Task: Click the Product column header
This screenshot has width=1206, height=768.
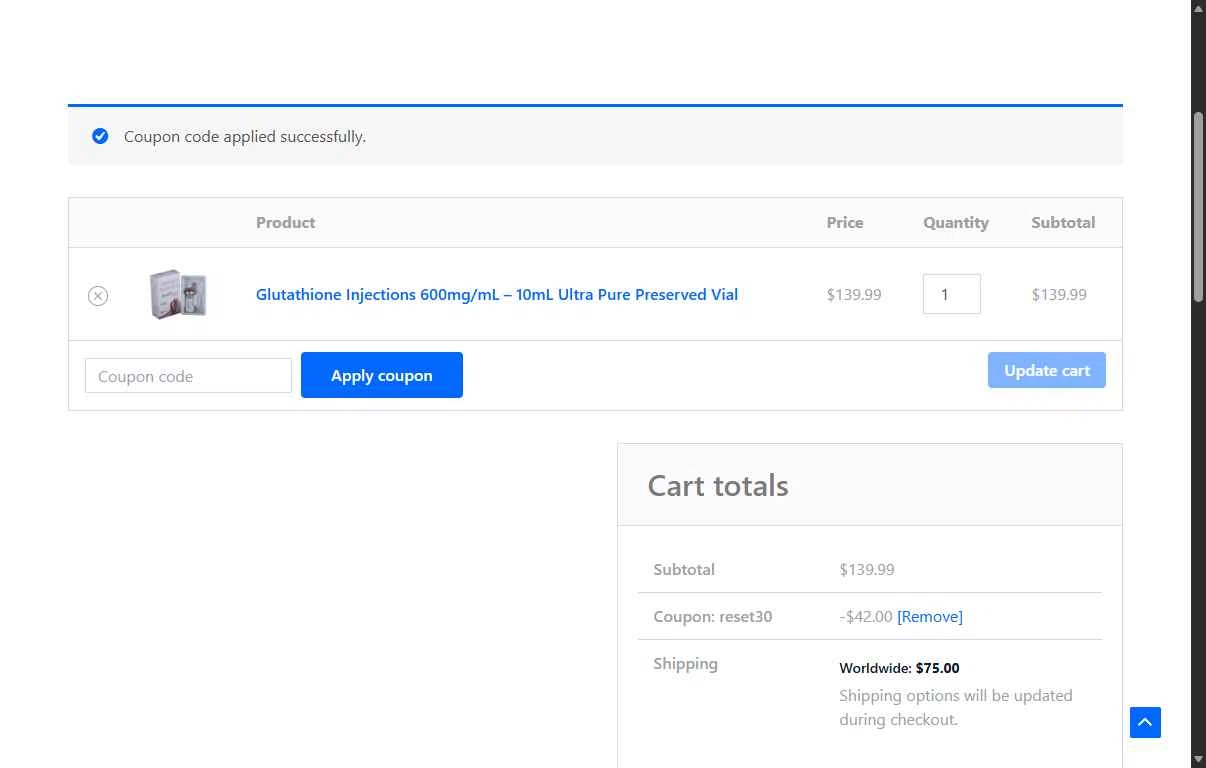Action: [286, 222]
